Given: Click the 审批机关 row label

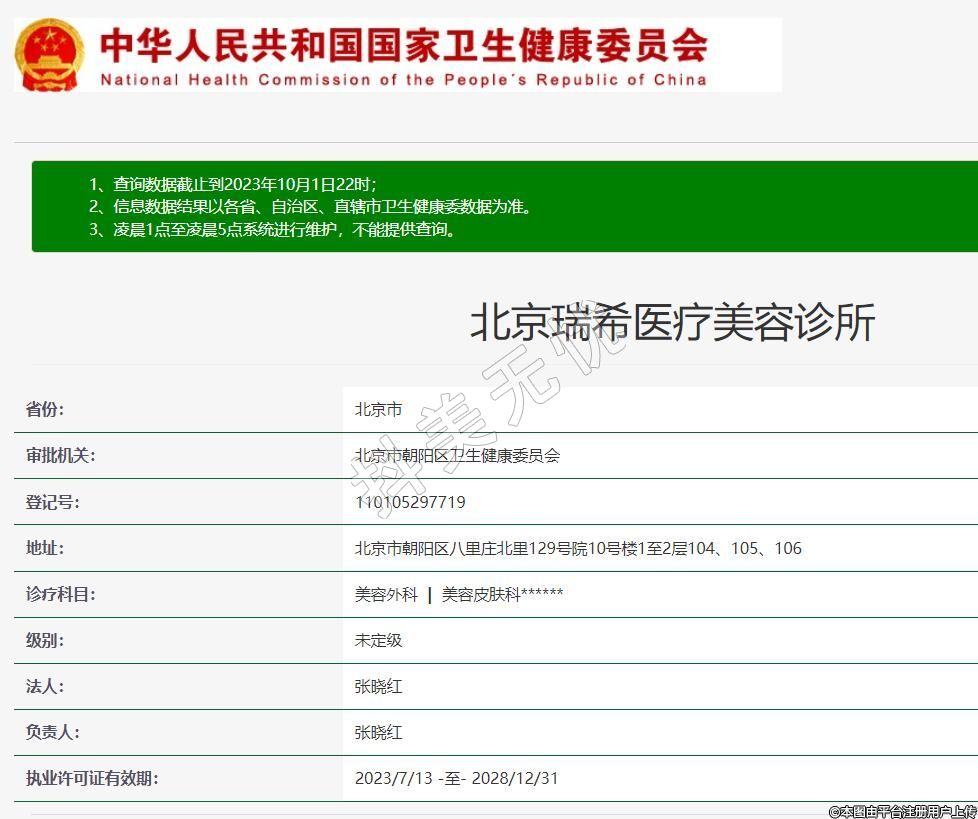Looking at the screenshot, I should click(x=60, y=455).
